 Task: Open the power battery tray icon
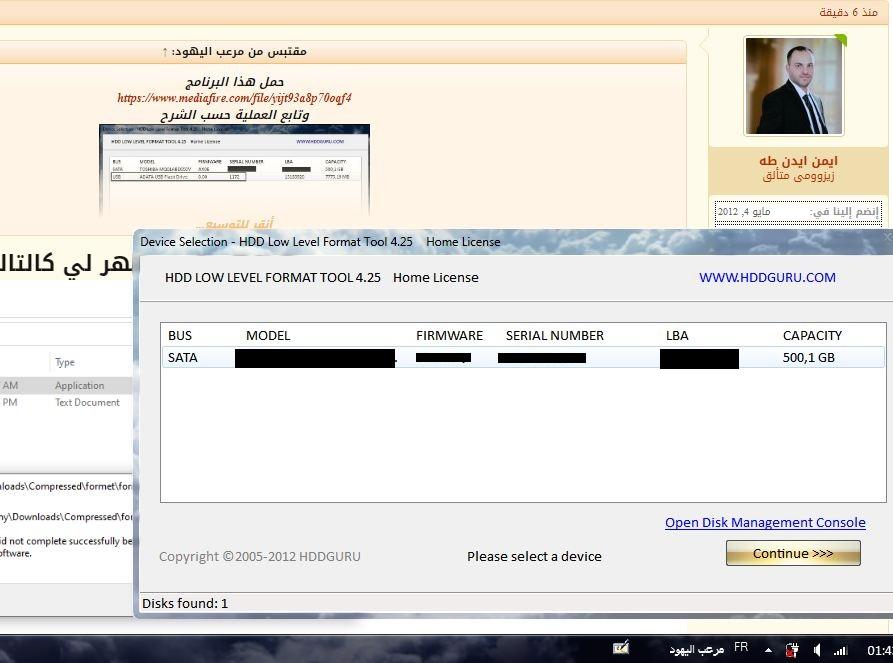coord(792,649)
